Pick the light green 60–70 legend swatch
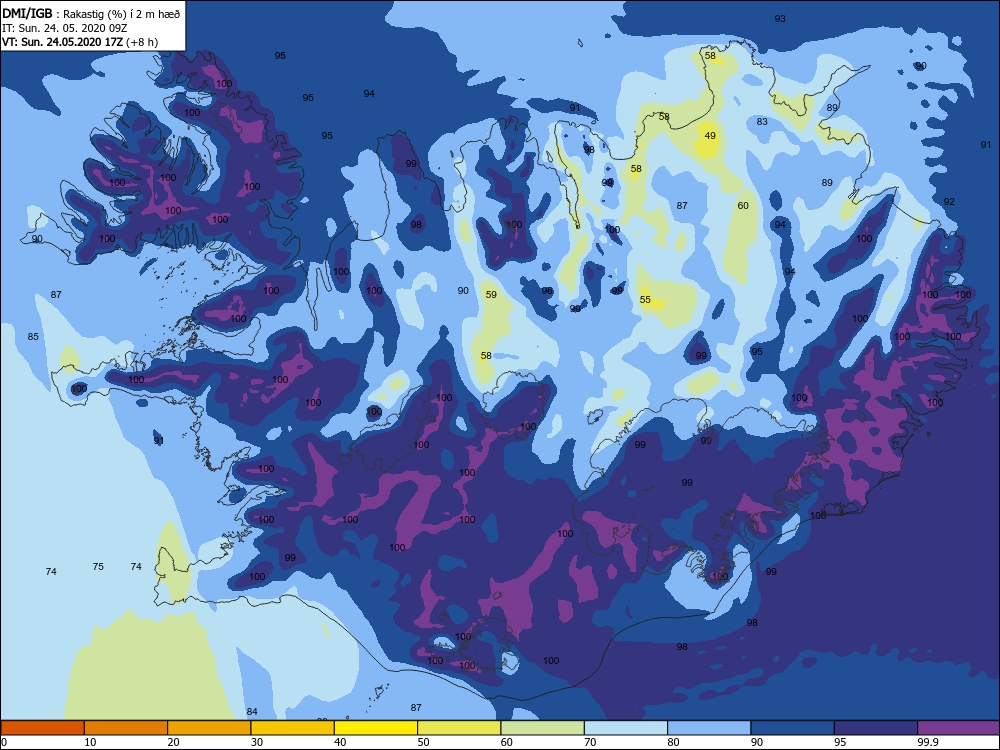The height and width of the screenshot is (750, 1000). point(543,728)
